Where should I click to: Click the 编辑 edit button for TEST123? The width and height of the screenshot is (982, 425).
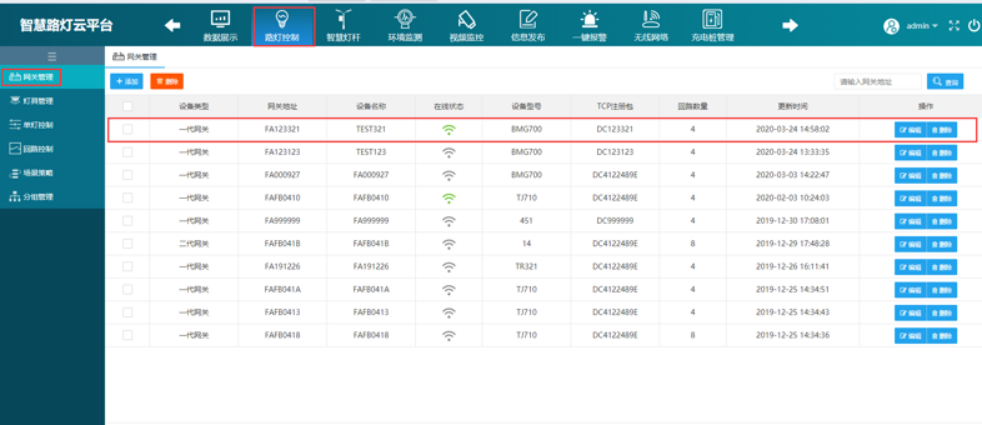tap(909, 153)
